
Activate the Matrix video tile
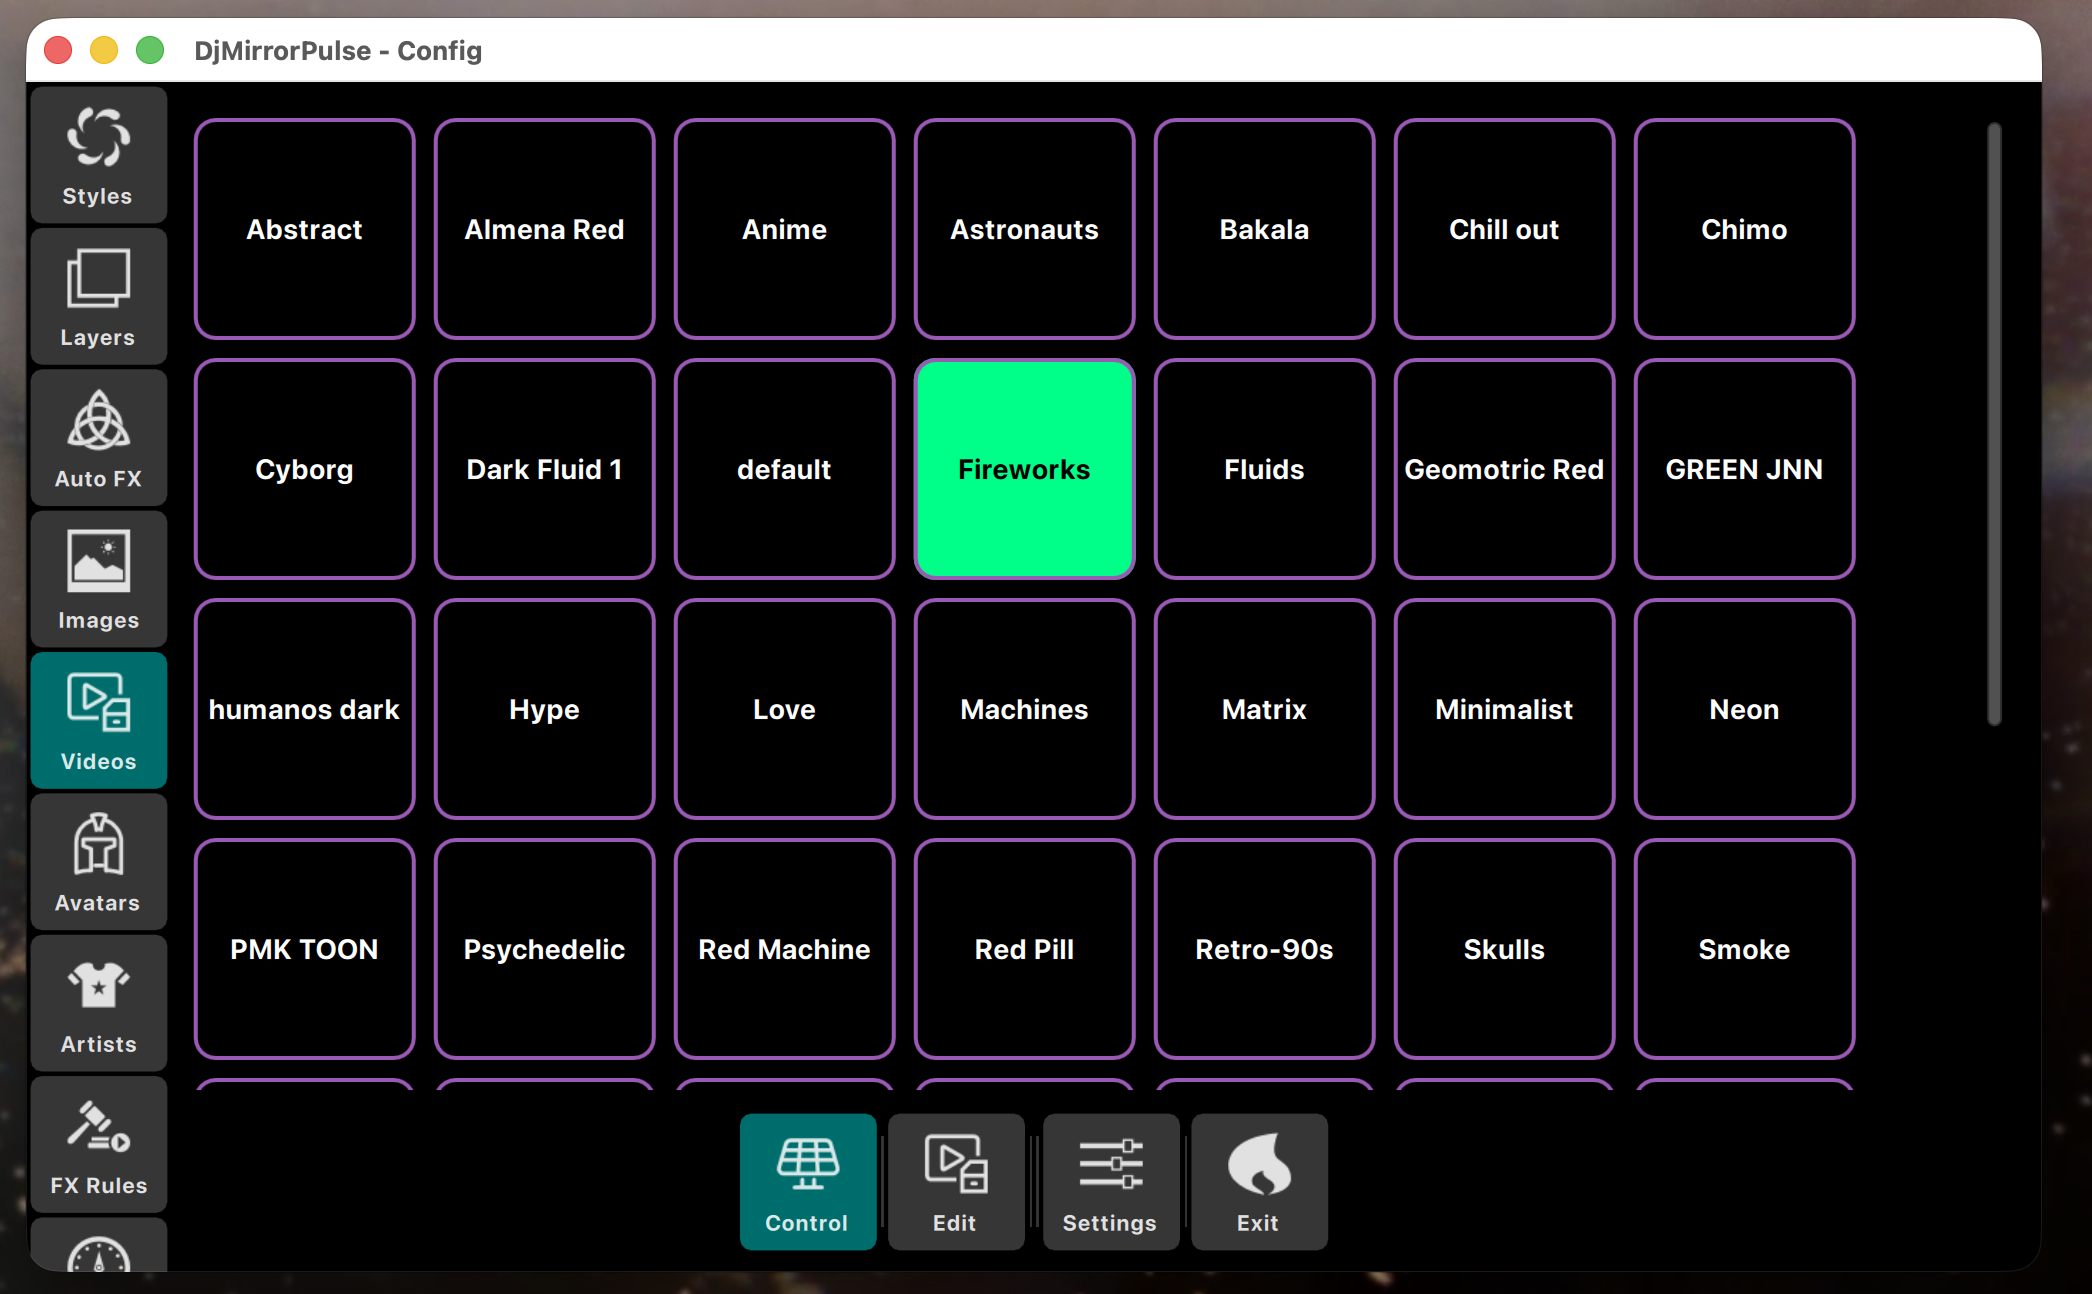click(x=1265, y=709)
